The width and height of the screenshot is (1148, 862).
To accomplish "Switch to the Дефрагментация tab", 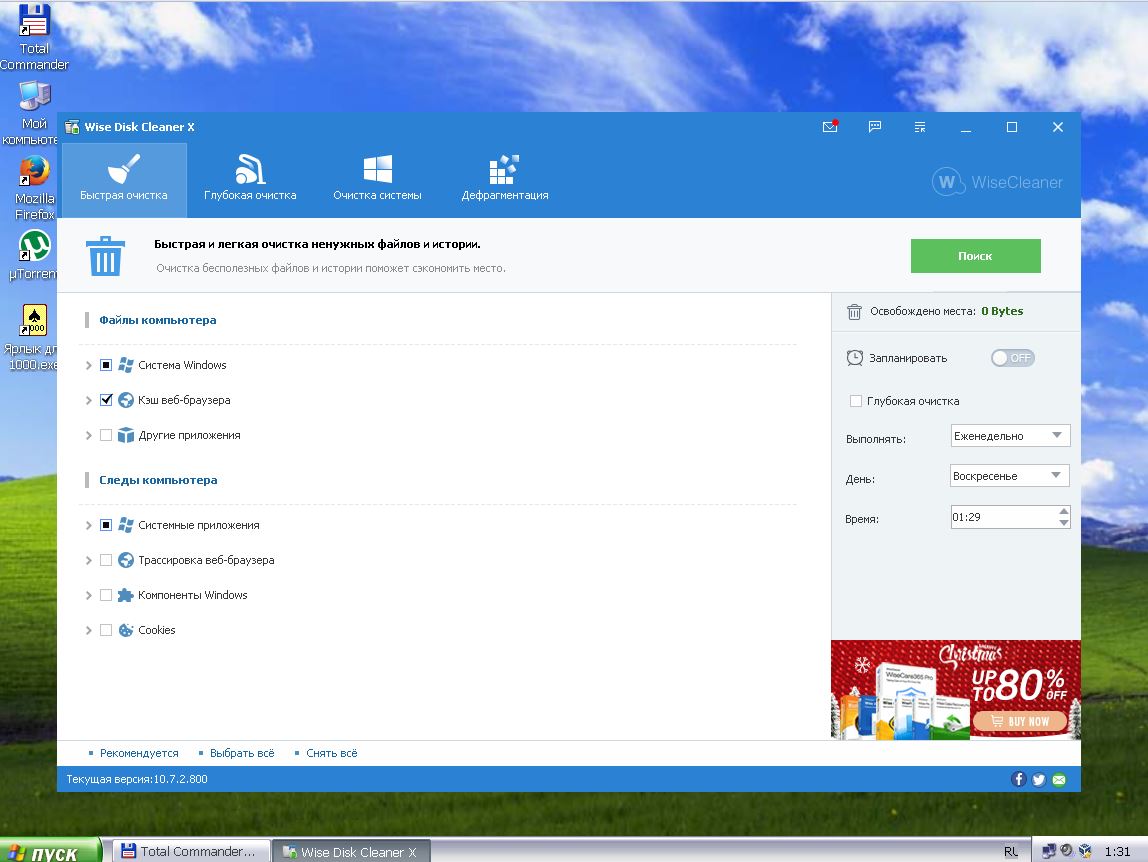I will (x=504, y=180).
